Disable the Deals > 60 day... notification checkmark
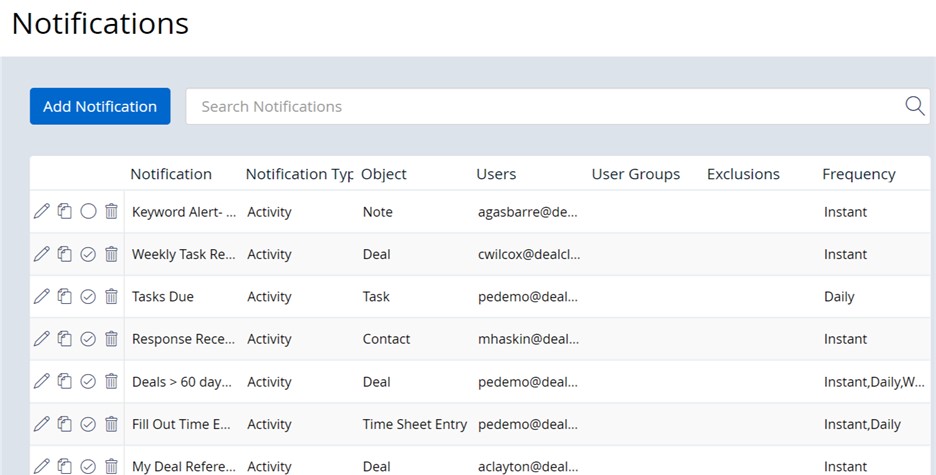 click(88, 381)
